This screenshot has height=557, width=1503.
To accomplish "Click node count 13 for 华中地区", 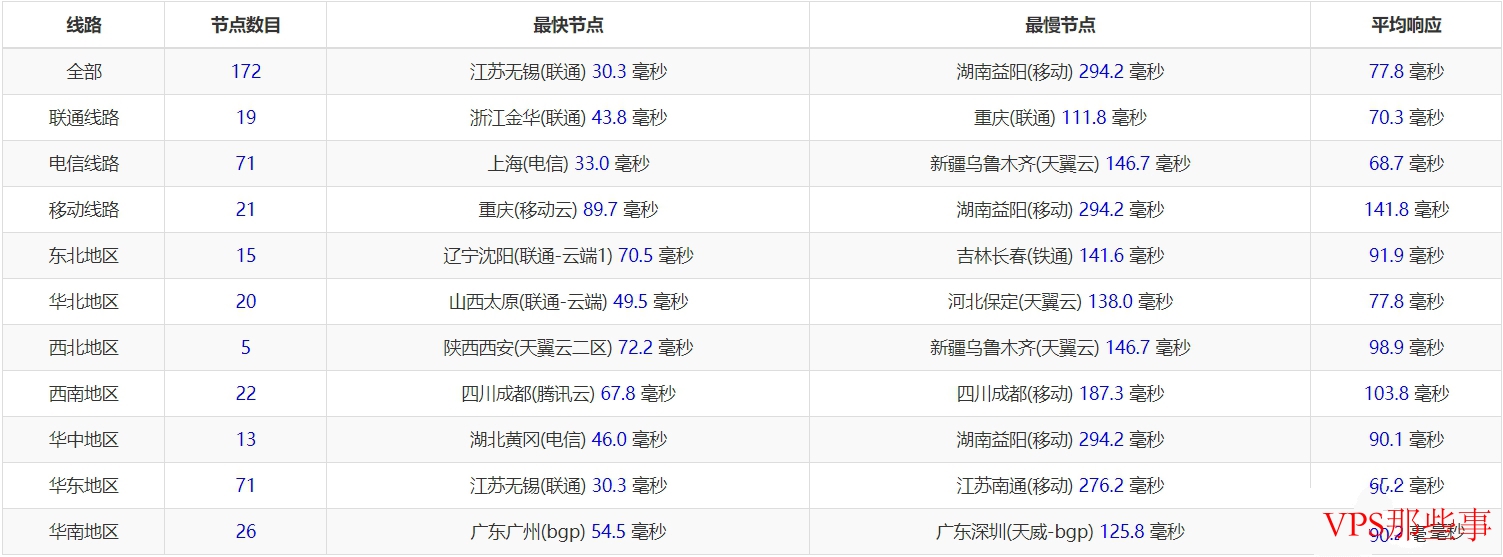I will click(246, 440).
